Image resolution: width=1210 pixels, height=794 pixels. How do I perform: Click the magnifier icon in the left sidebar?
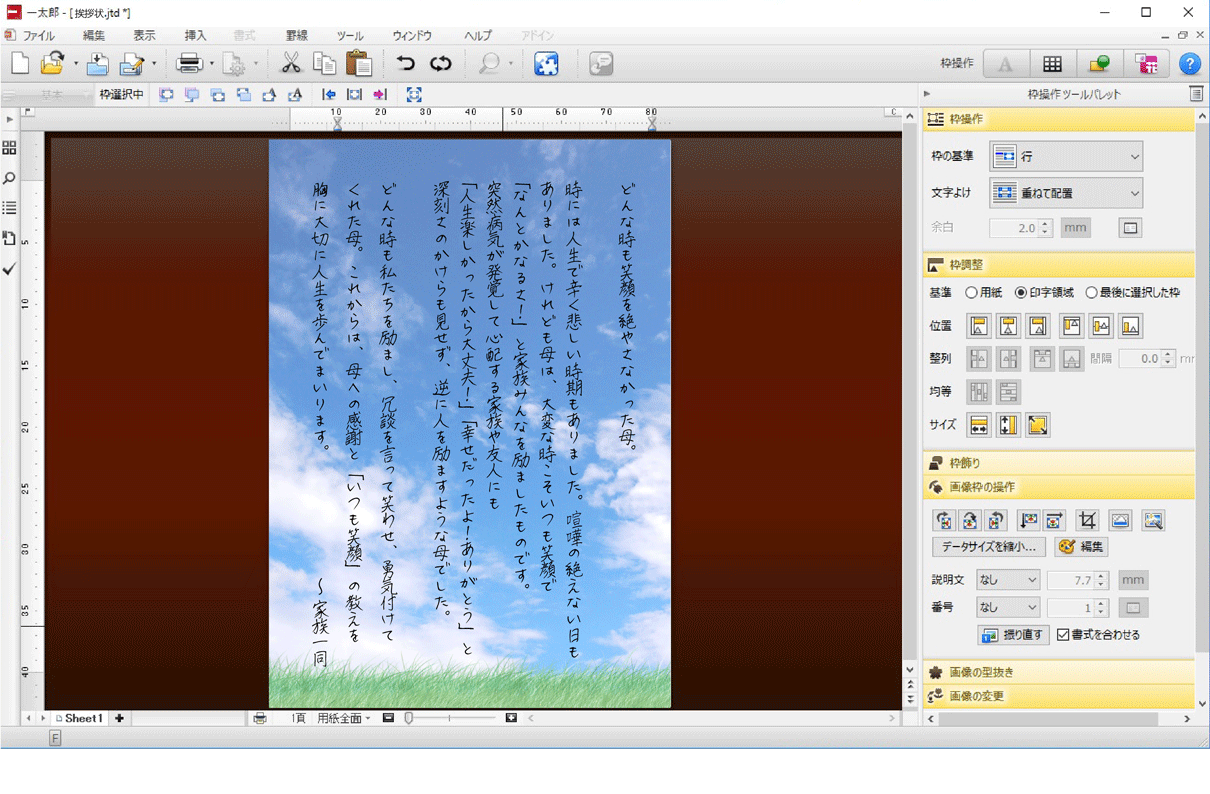pyautogui.click(x=10, y=178)
